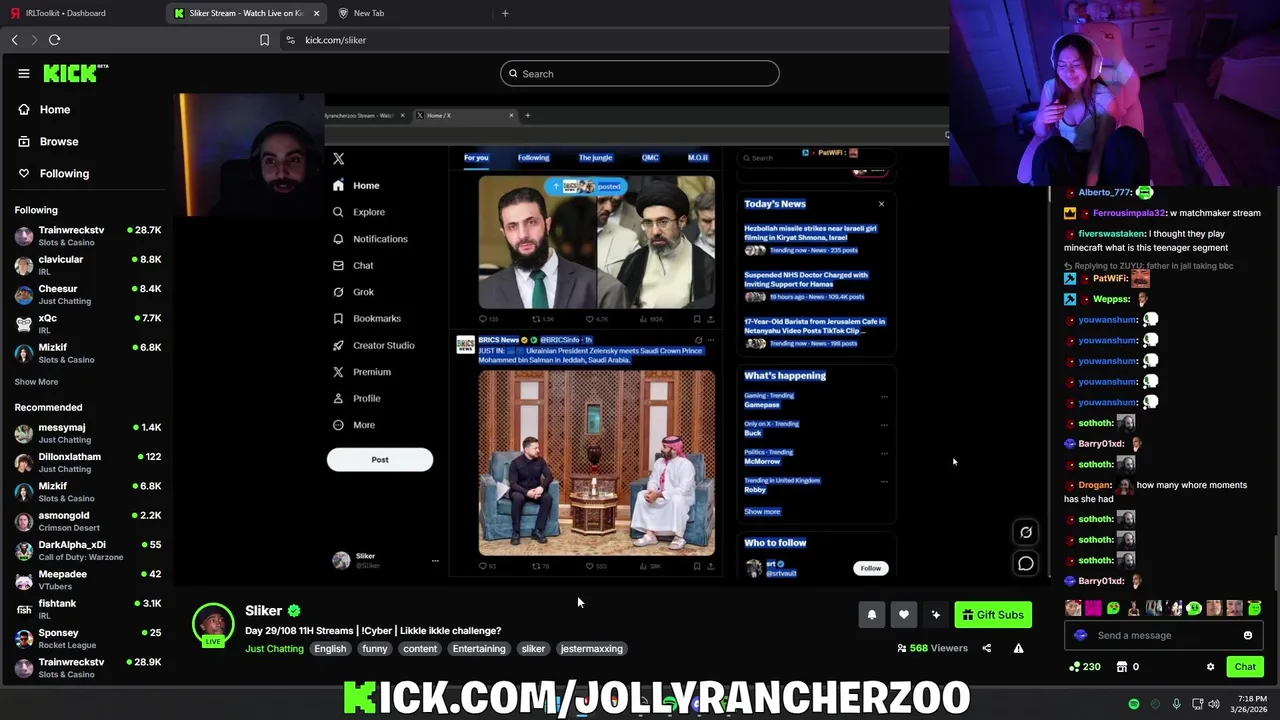This screenshot has width=1280, height=720.
Task: Click fiverswastaken username in chat
Action: (x=1111, y=234)
